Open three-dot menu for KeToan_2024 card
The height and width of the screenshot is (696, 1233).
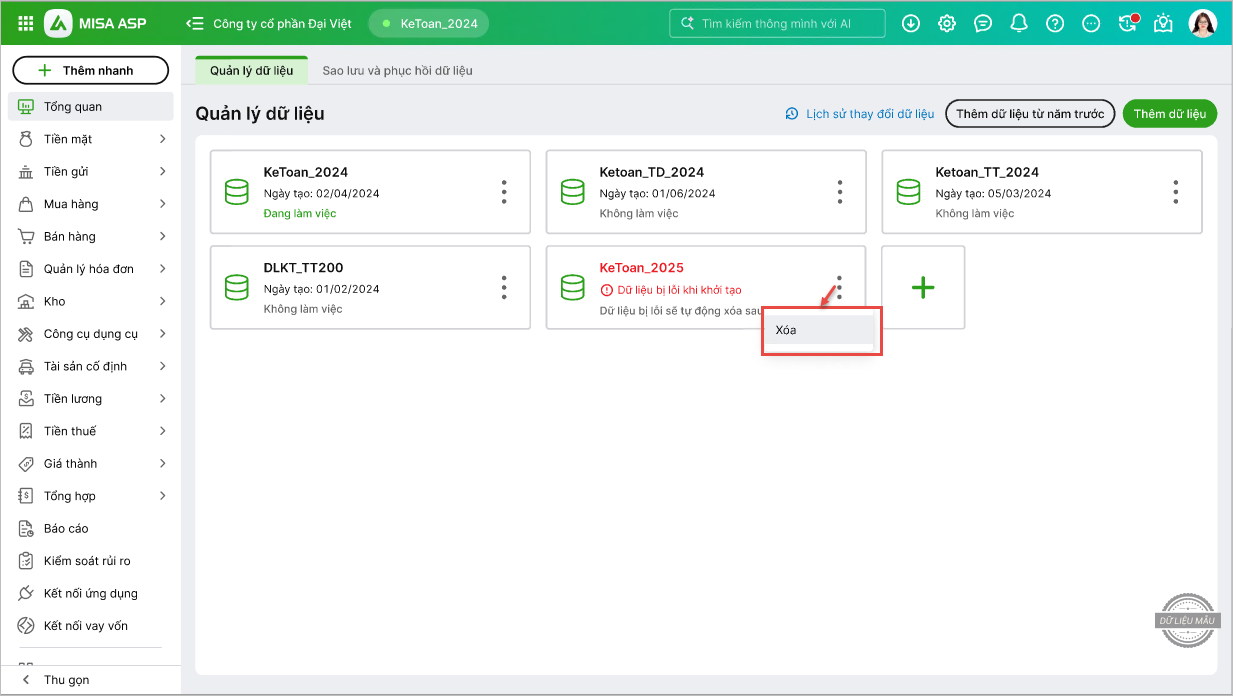(x=504, y=192)
